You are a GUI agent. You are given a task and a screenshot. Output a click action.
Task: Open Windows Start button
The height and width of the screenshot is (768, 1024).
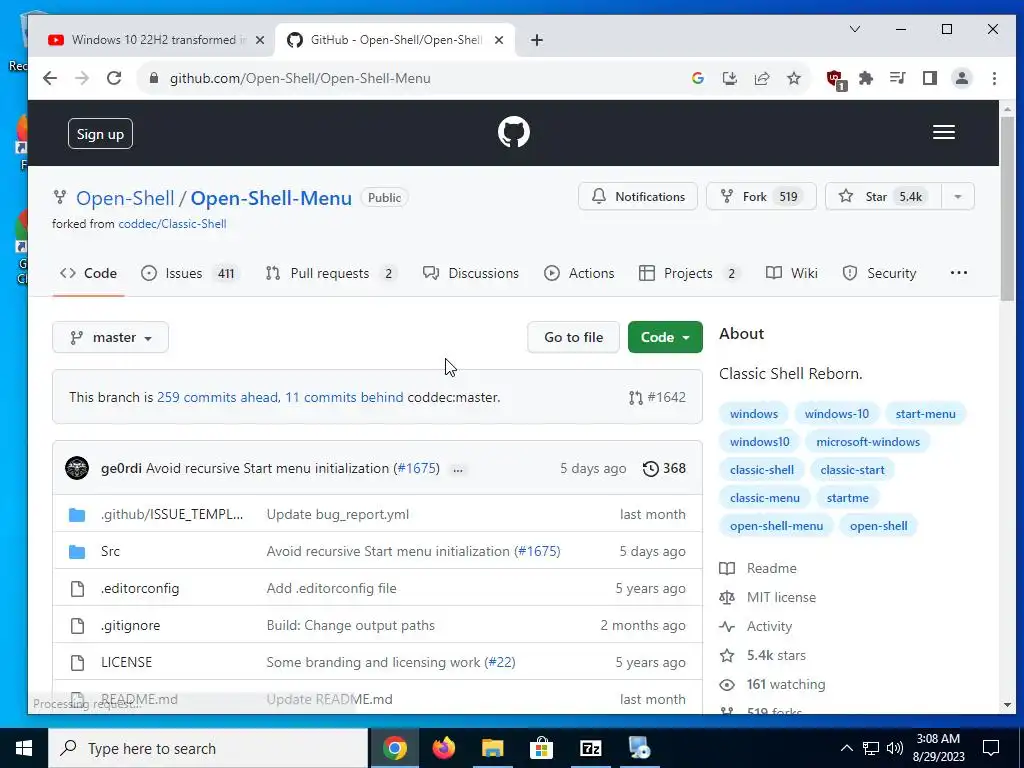click(24, 748)
